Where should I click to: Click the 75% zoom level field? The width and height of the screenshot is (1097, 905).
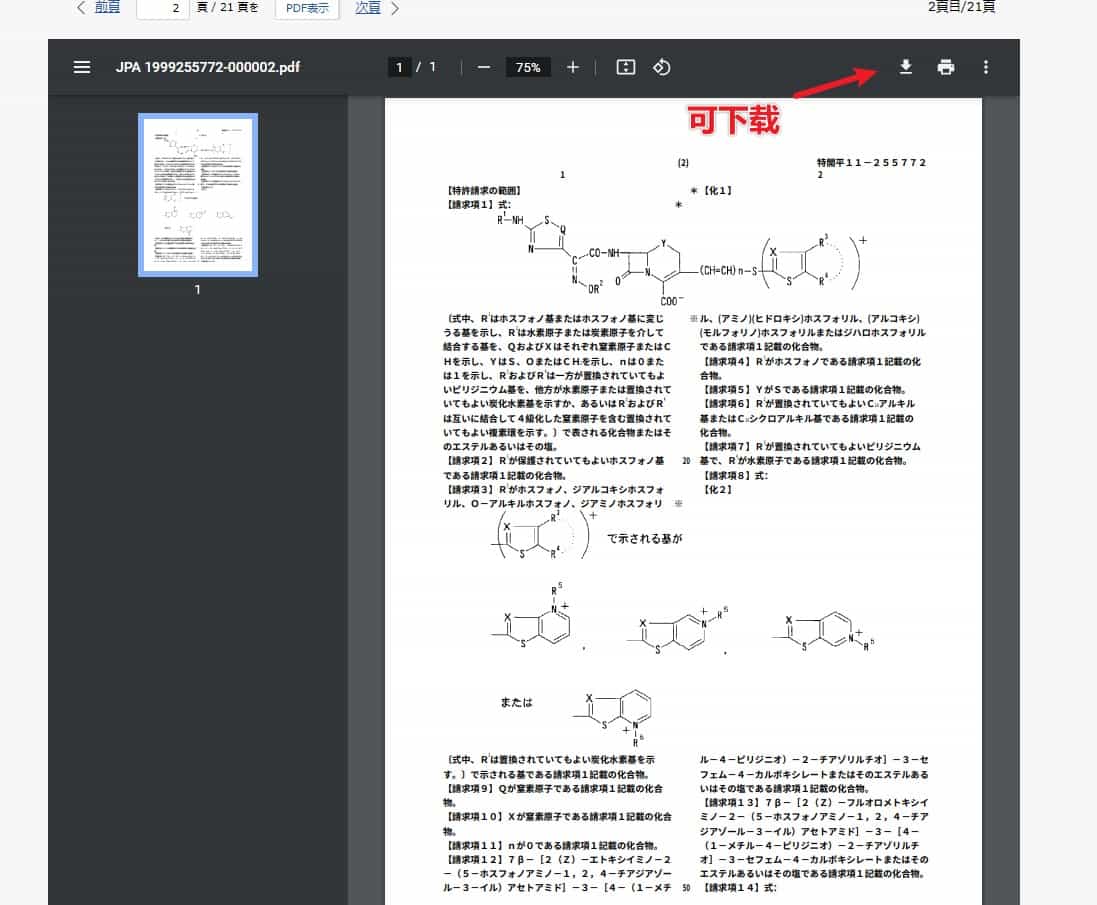[528, 67]
